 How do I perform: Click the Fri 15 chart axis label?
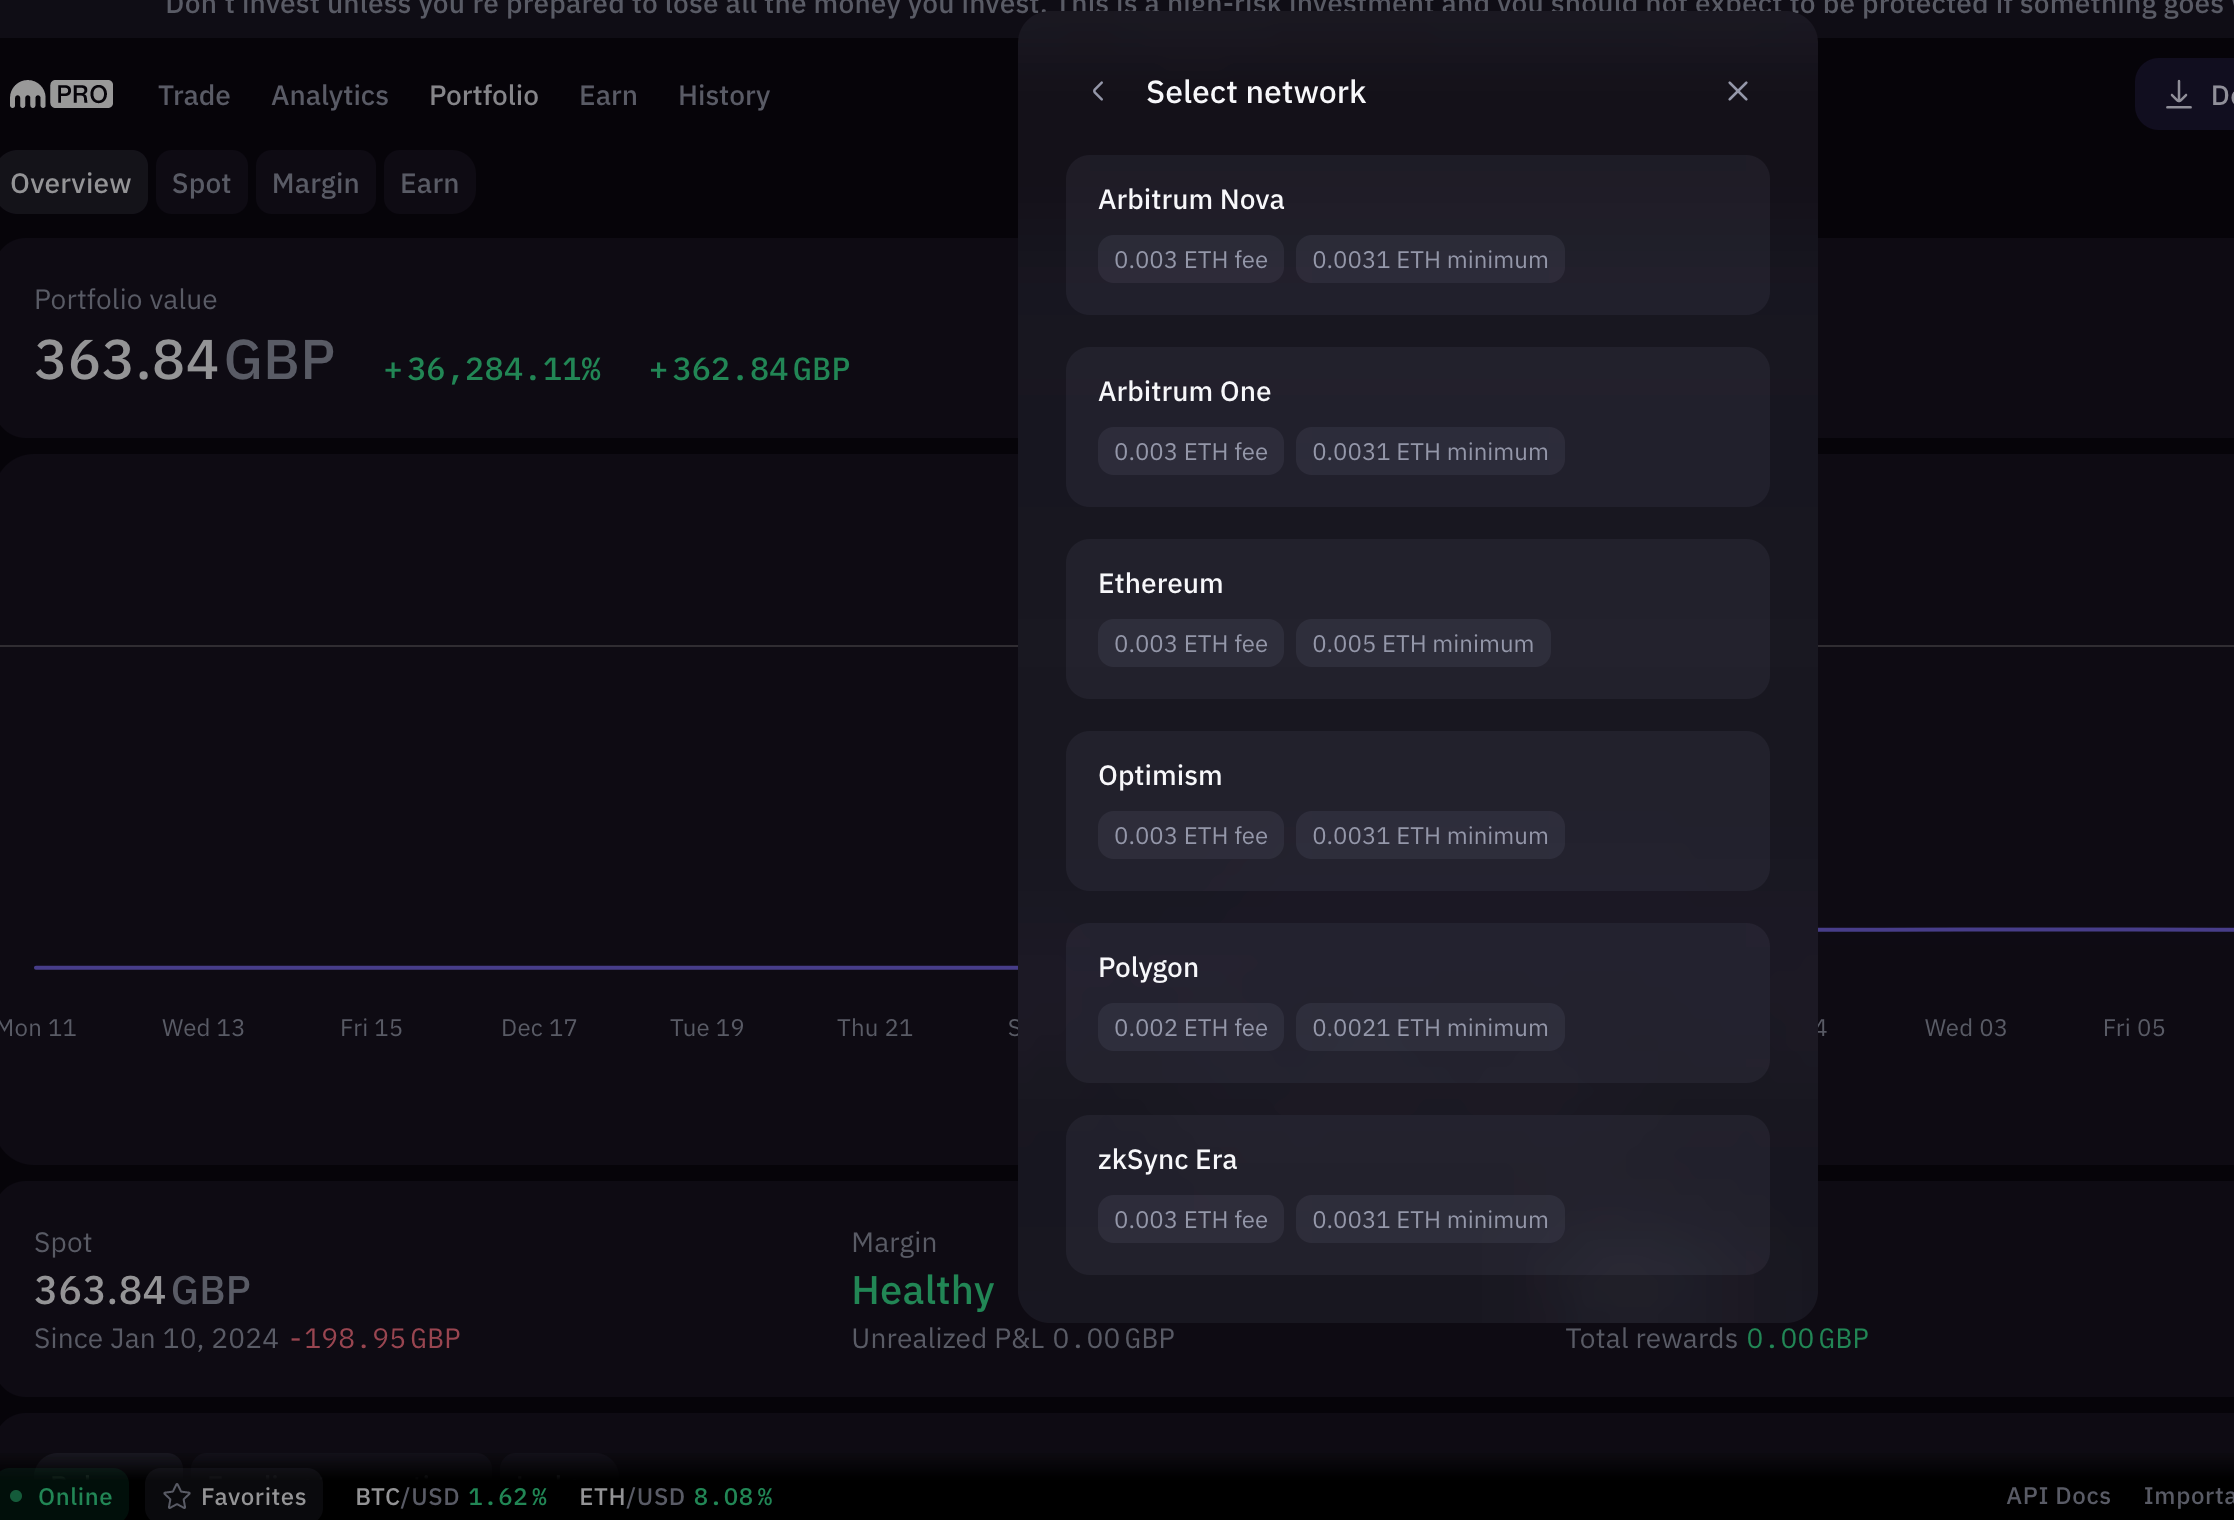(x=371, y=1028)
